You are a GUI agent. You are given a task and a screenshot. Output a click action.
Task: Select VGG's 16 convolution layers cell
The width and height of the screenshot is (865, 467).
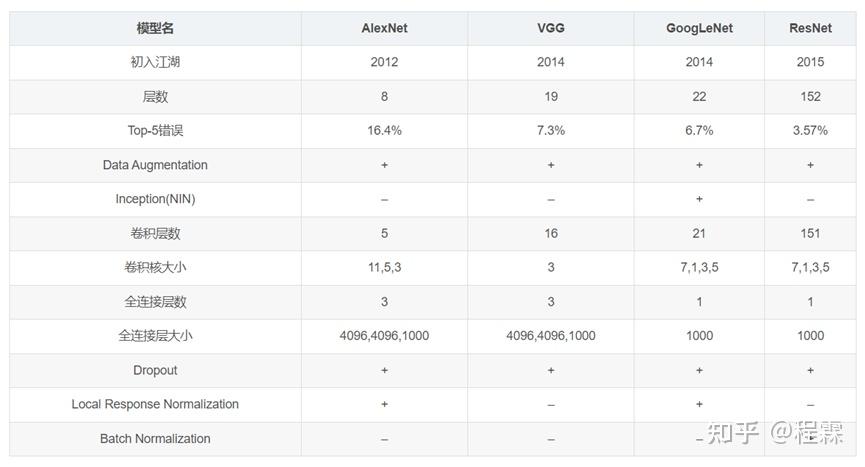click(x=551, y=233)
